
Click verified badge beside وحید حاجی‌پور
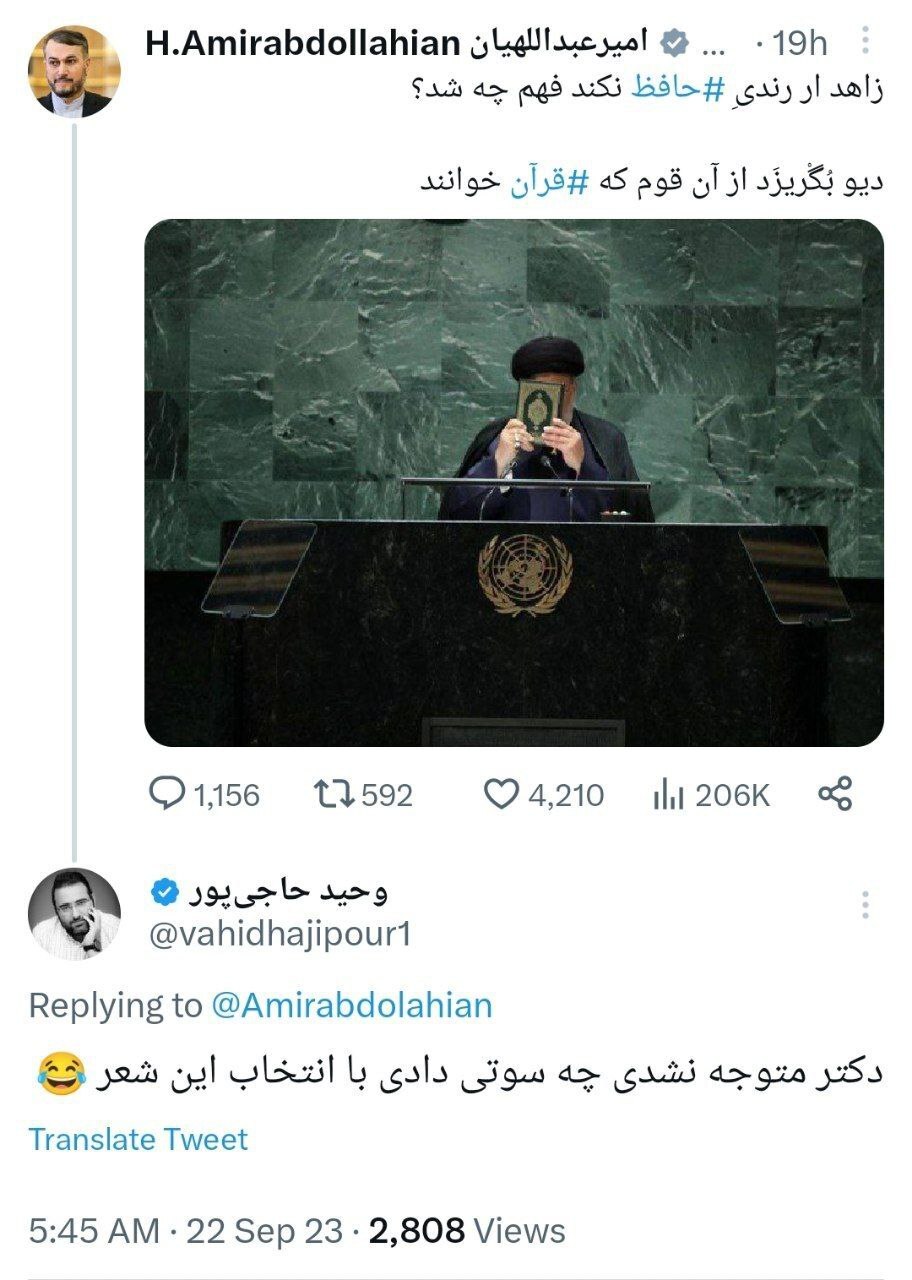tap(165, 889)
